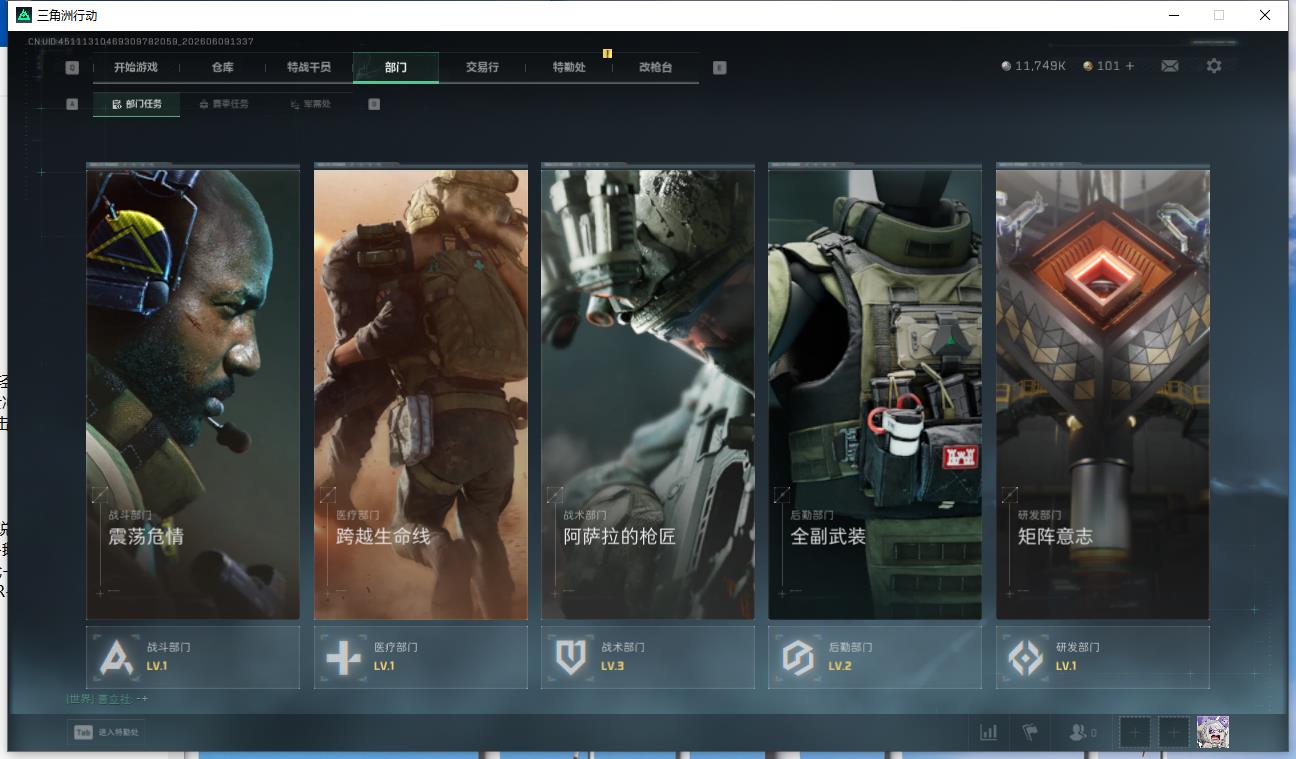Click the expand icon on 跨越生命线 card
Screen dimensions: 1296x759
pyautogui.click(x=327, y=494)
